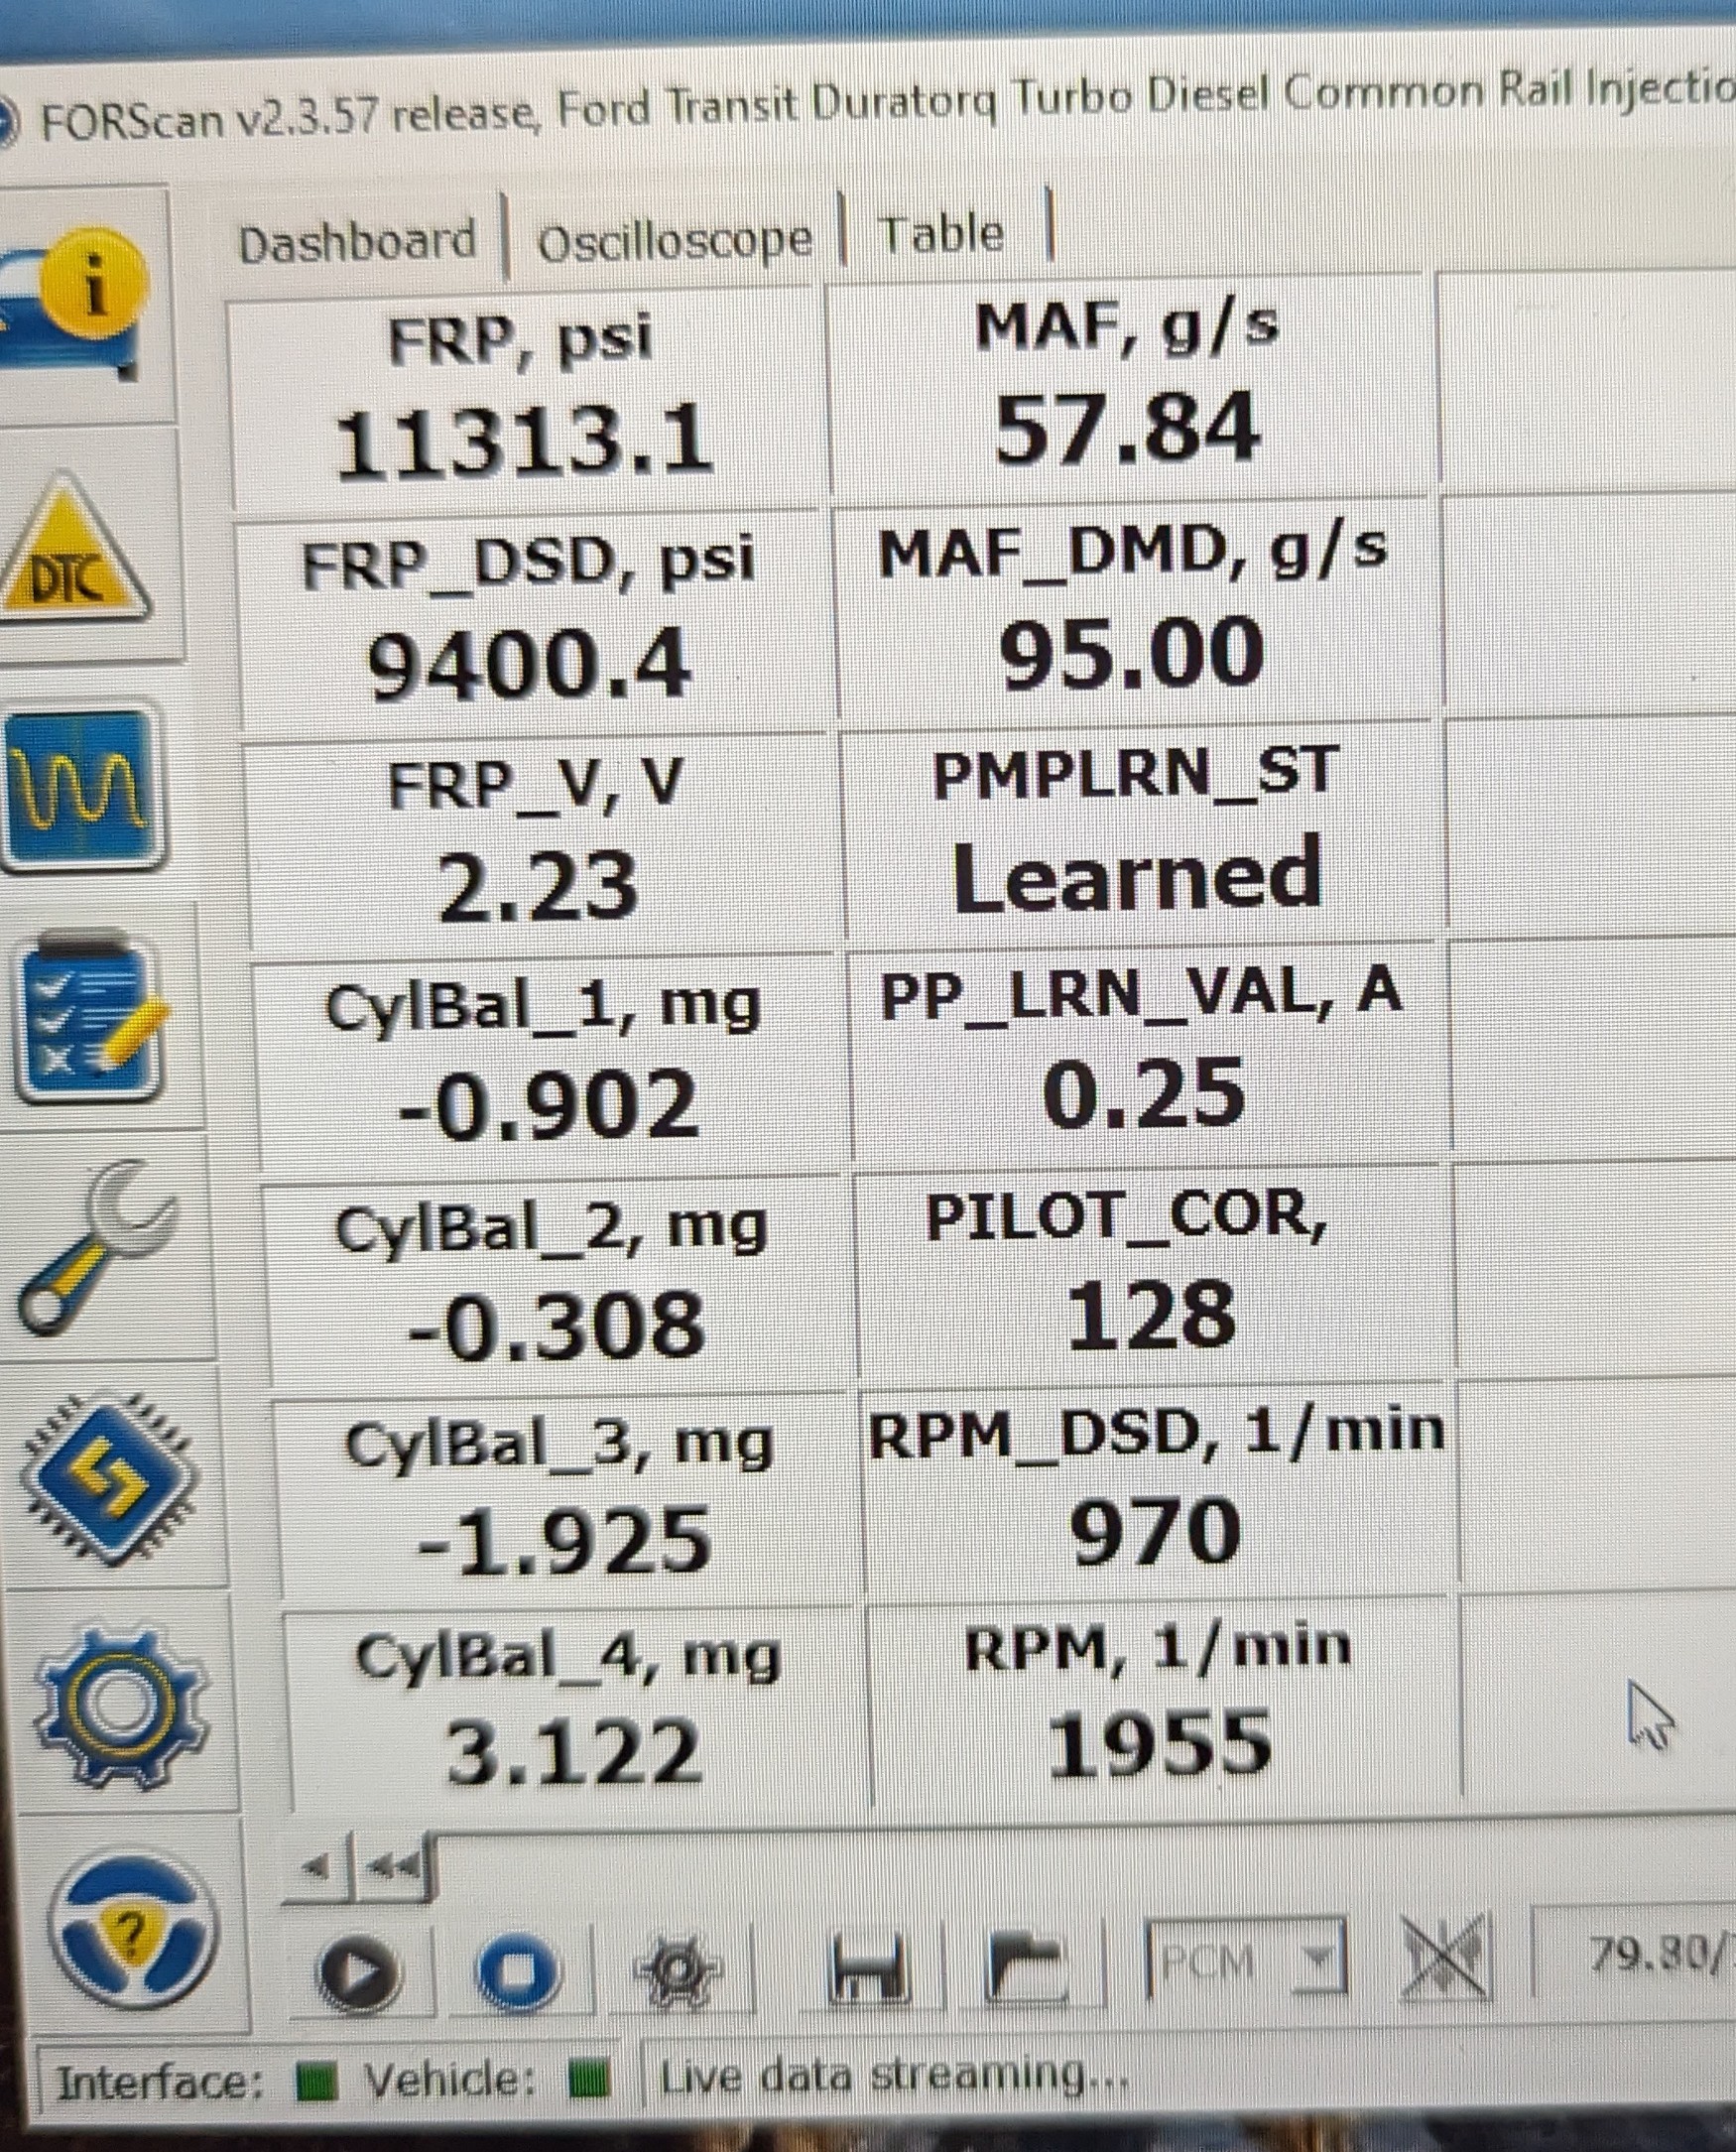Image resolution: width=1736 pixels, height=2152 pixels.
Task: Save the log with the floppy disk icon
Action: click(x=868, y=1968)
